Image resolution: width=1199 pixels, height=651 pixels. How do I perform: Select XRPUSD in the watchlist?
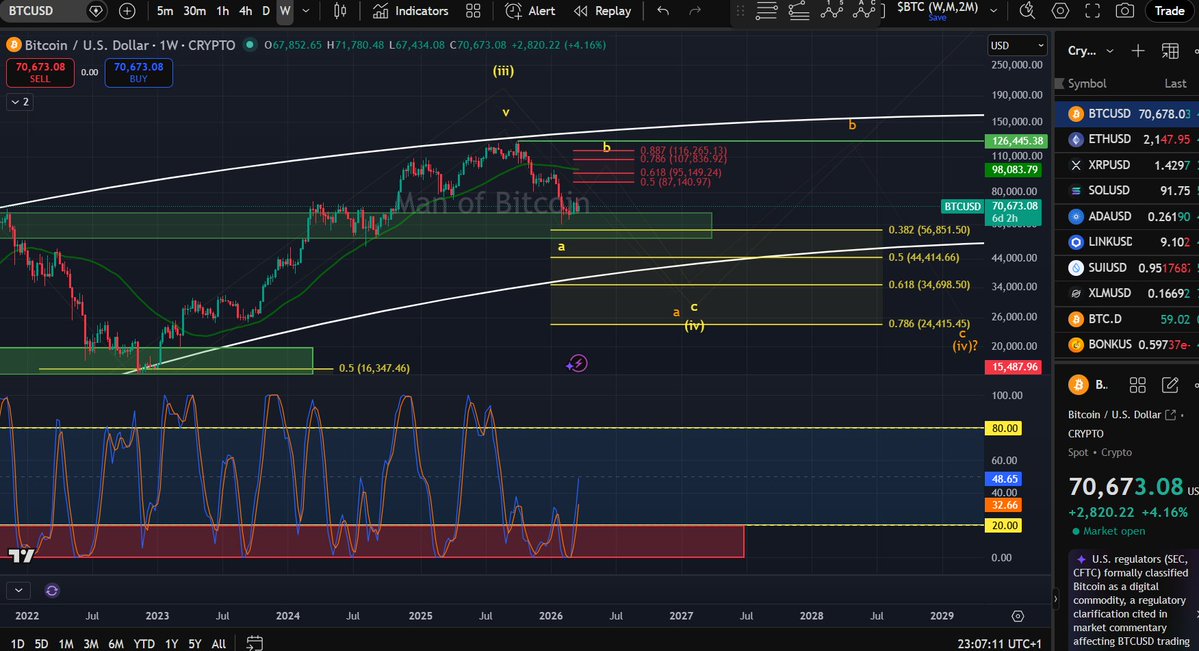1127,164
